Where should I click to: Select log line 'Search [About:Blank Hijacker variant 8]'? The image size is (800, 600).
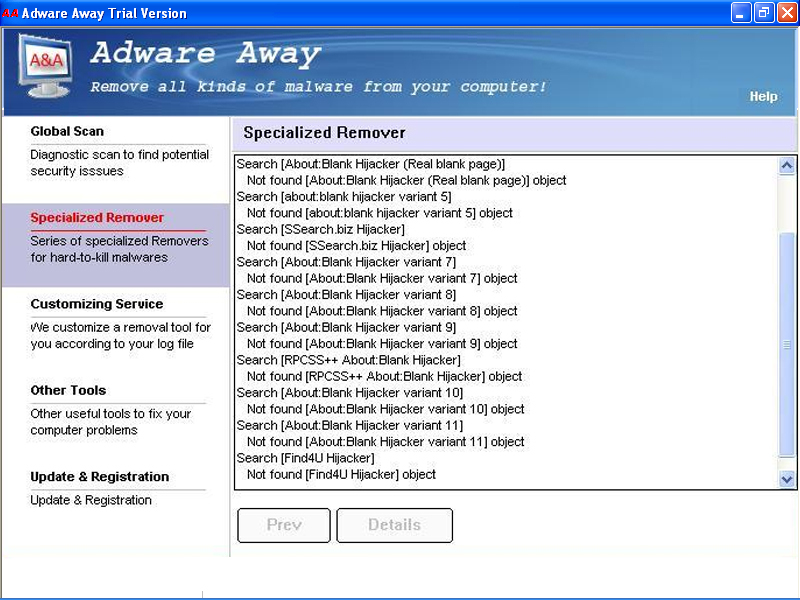pos(346,294)
